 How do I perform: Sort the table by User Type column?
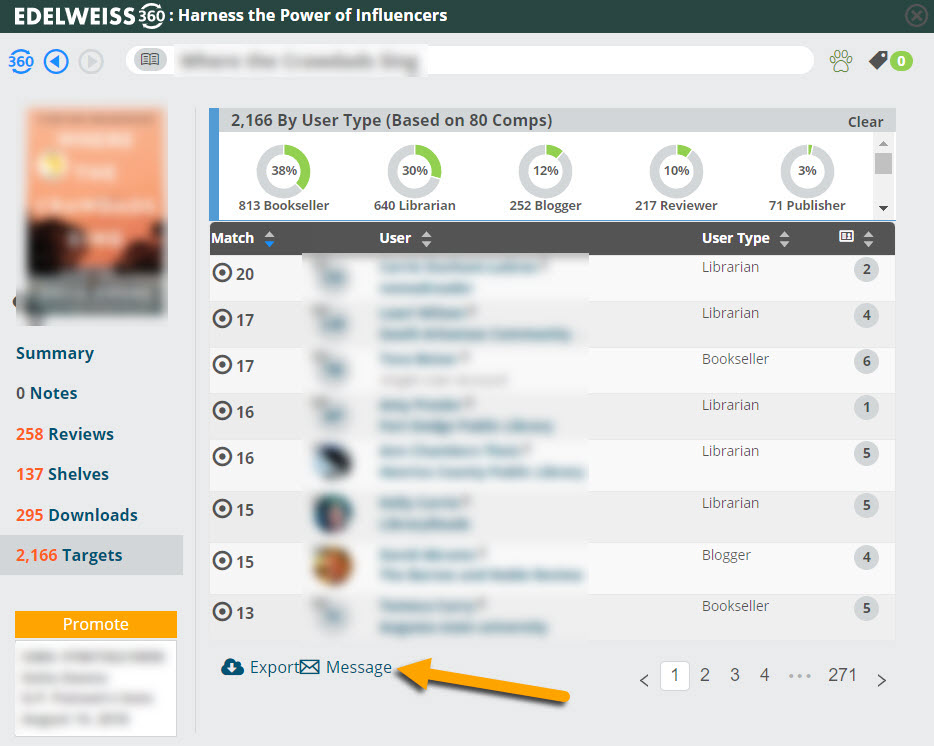[x=784, y=239]
